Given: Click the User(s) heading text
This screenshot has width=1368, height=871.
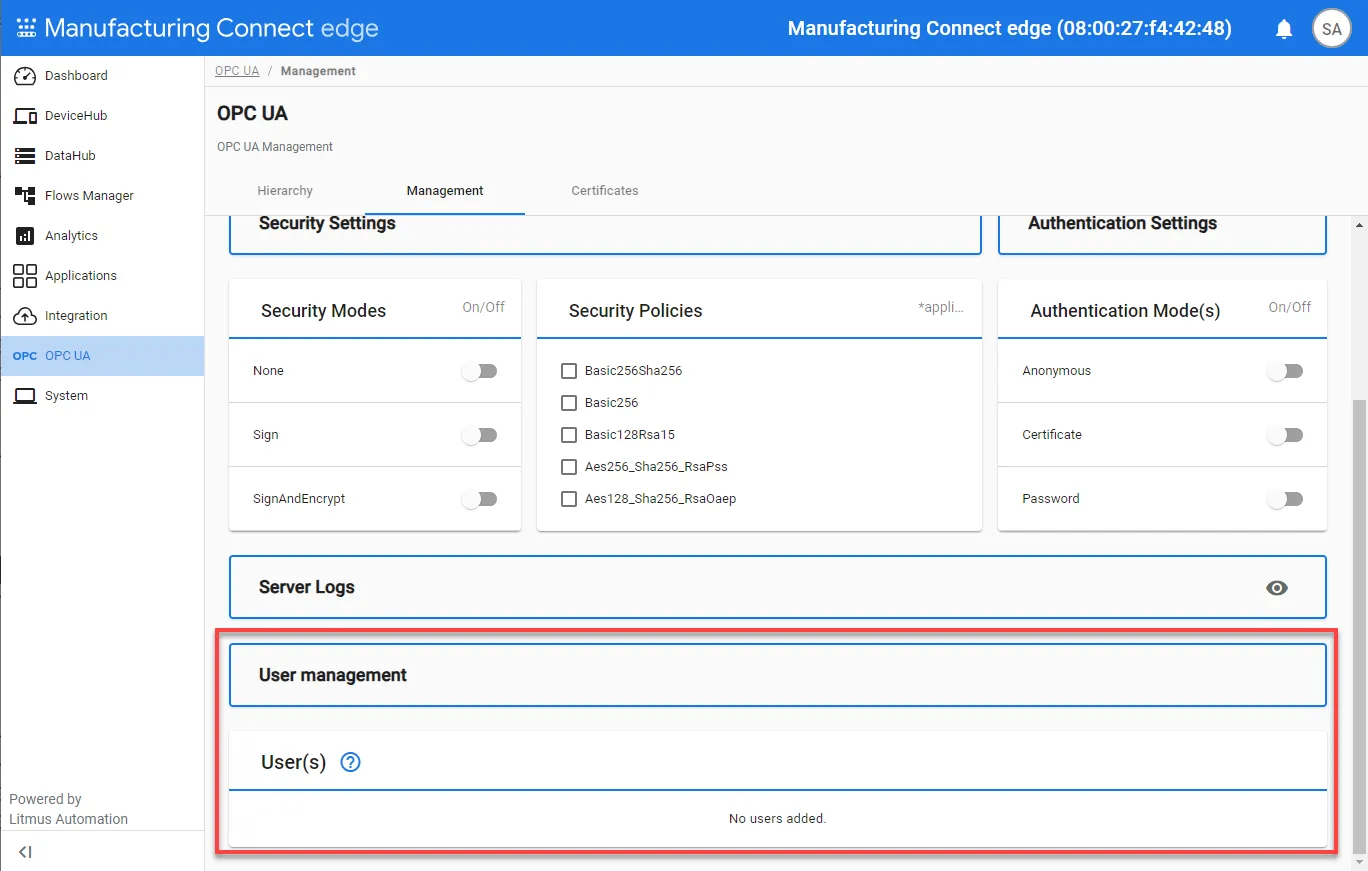Looking at the screenshot, I should coord(293,763).
